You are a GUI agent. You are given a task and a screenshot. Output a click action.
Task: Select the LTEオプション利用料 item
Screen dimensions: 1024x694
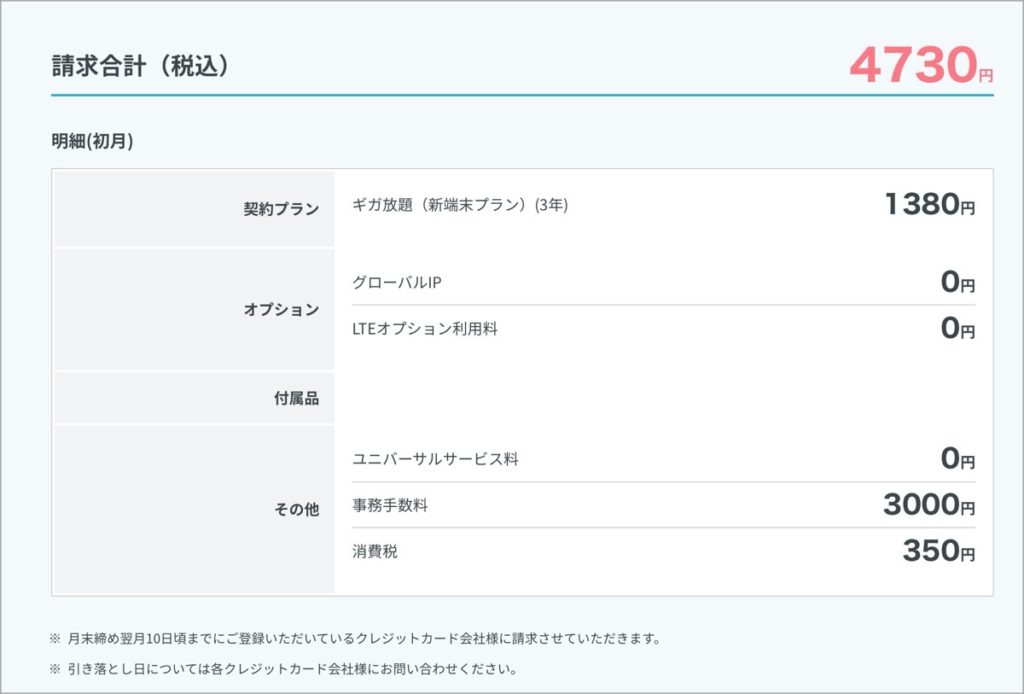pos(424,329)
